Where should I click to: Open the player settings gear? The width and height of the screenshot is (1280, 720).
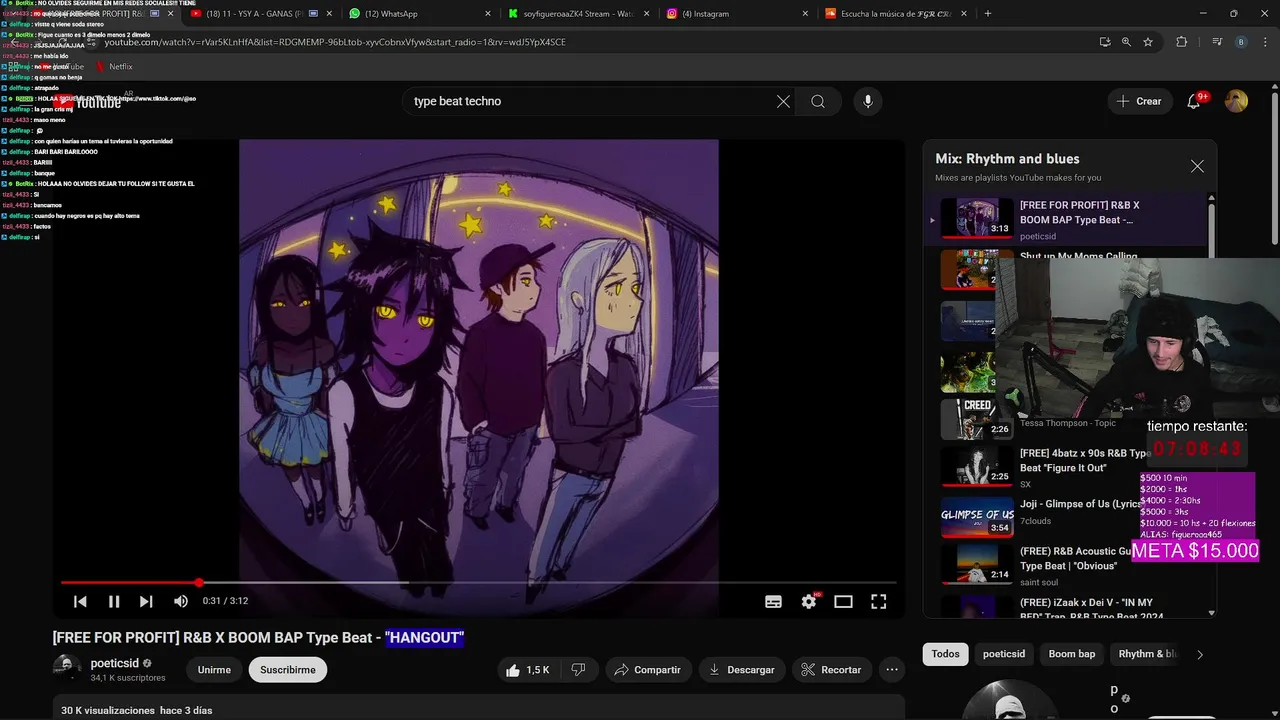809,601
